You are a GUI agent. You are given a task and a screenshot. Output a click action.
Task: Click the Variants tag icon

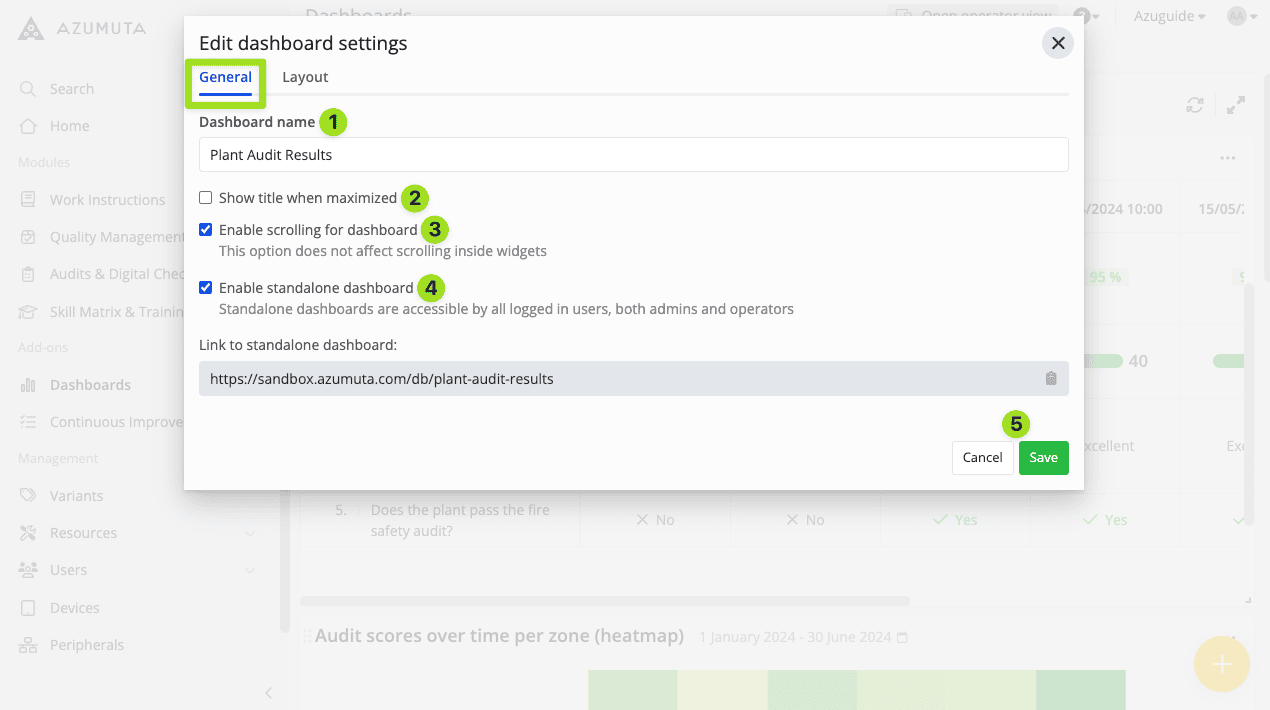pos(28,496)
